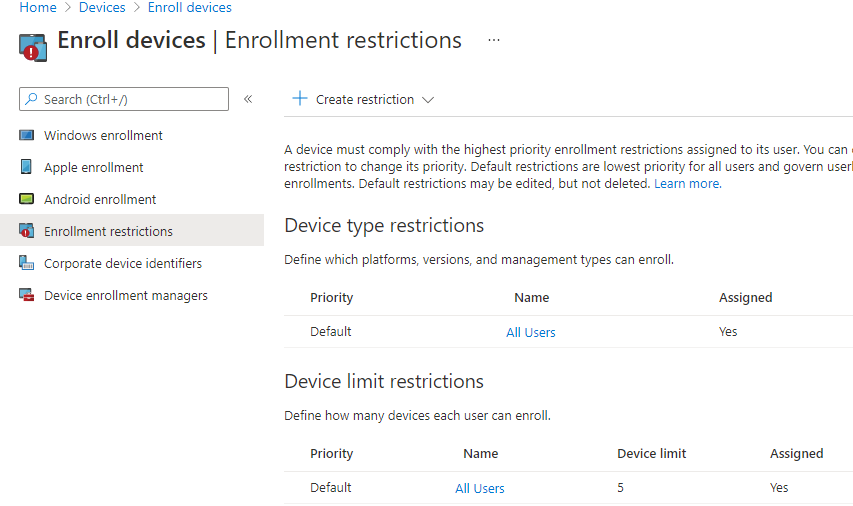The image size is (853, 506).
Task: Open the Learn more link
Action: [x=687, y=184]
